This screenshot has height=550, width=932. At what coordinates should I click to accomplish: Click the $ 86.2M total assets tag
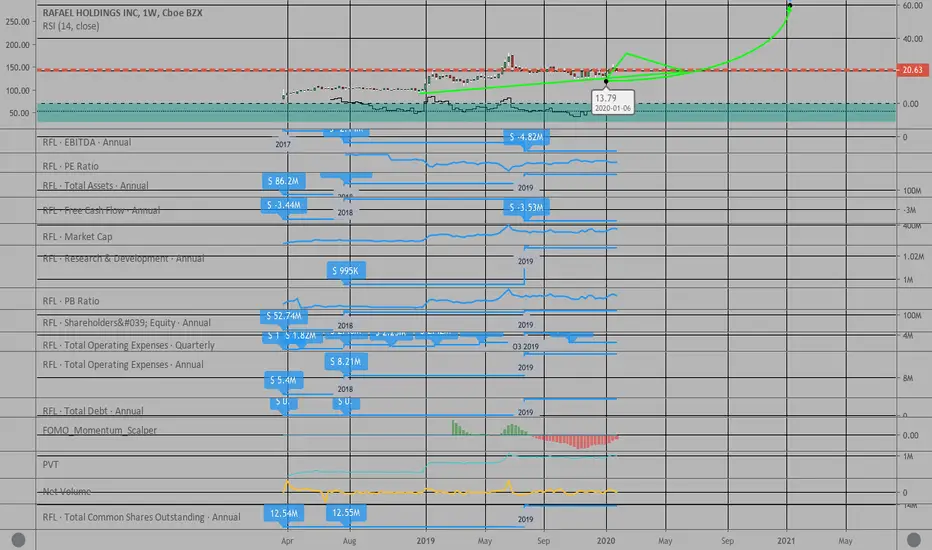[x=284, y=181]
